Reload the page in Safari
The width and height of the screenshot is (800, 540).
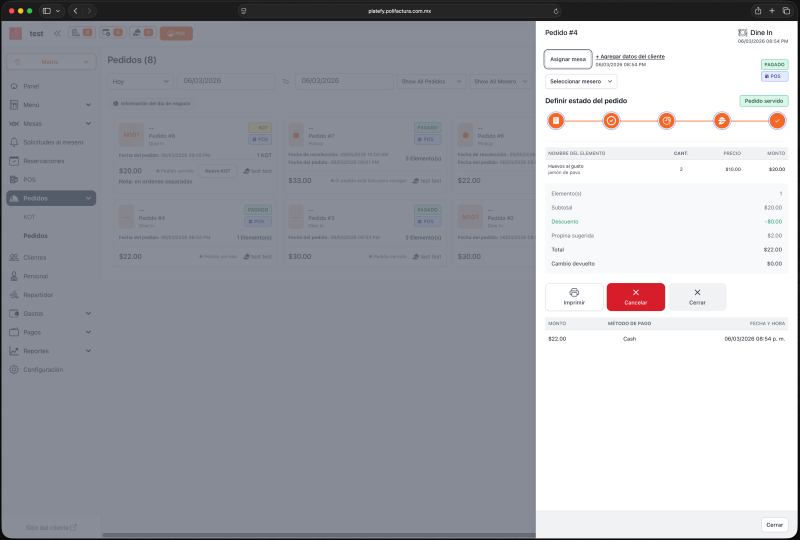click(x=556, y=11)
